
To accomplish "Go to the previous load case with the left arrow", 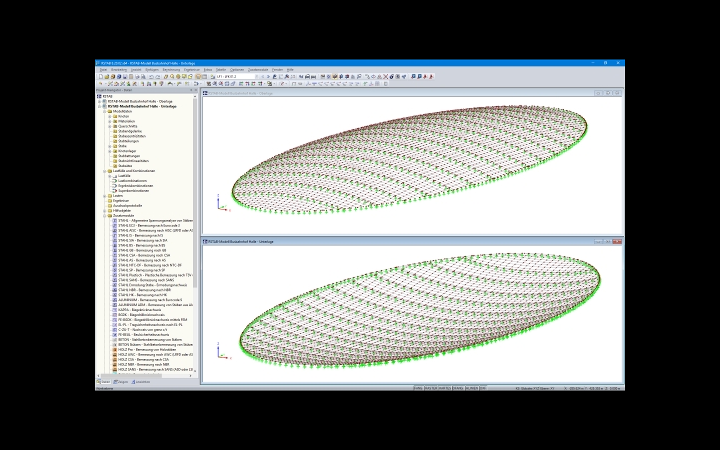I will [x=262, y=77].
